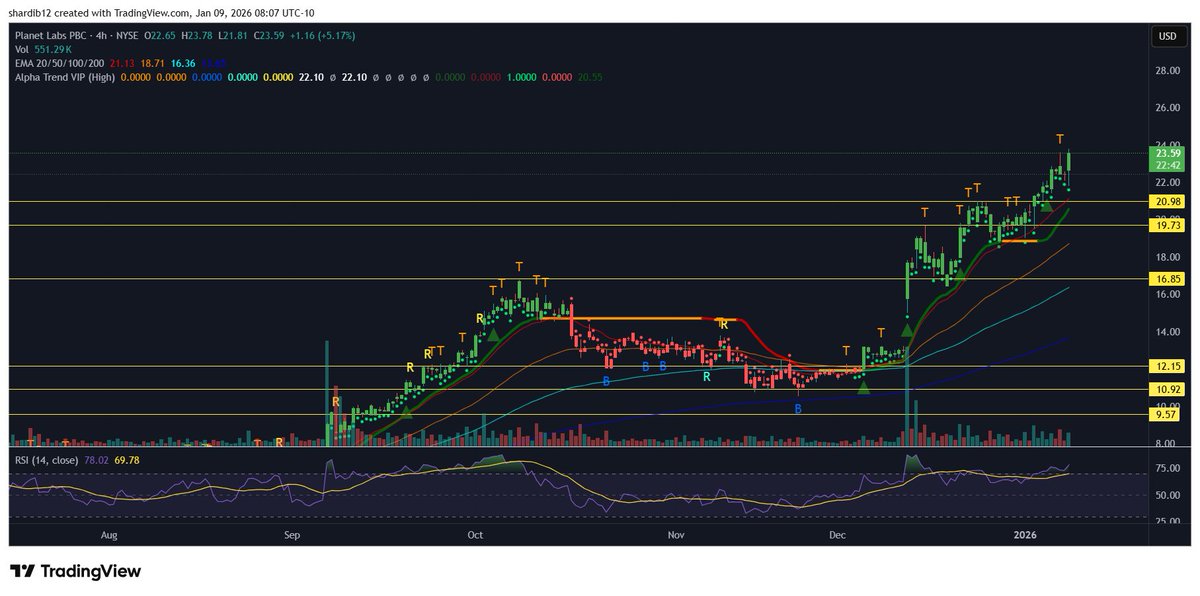Click the 14.00 price axis tick
Screen dimensions: 1200x596
pos(1167,332)
